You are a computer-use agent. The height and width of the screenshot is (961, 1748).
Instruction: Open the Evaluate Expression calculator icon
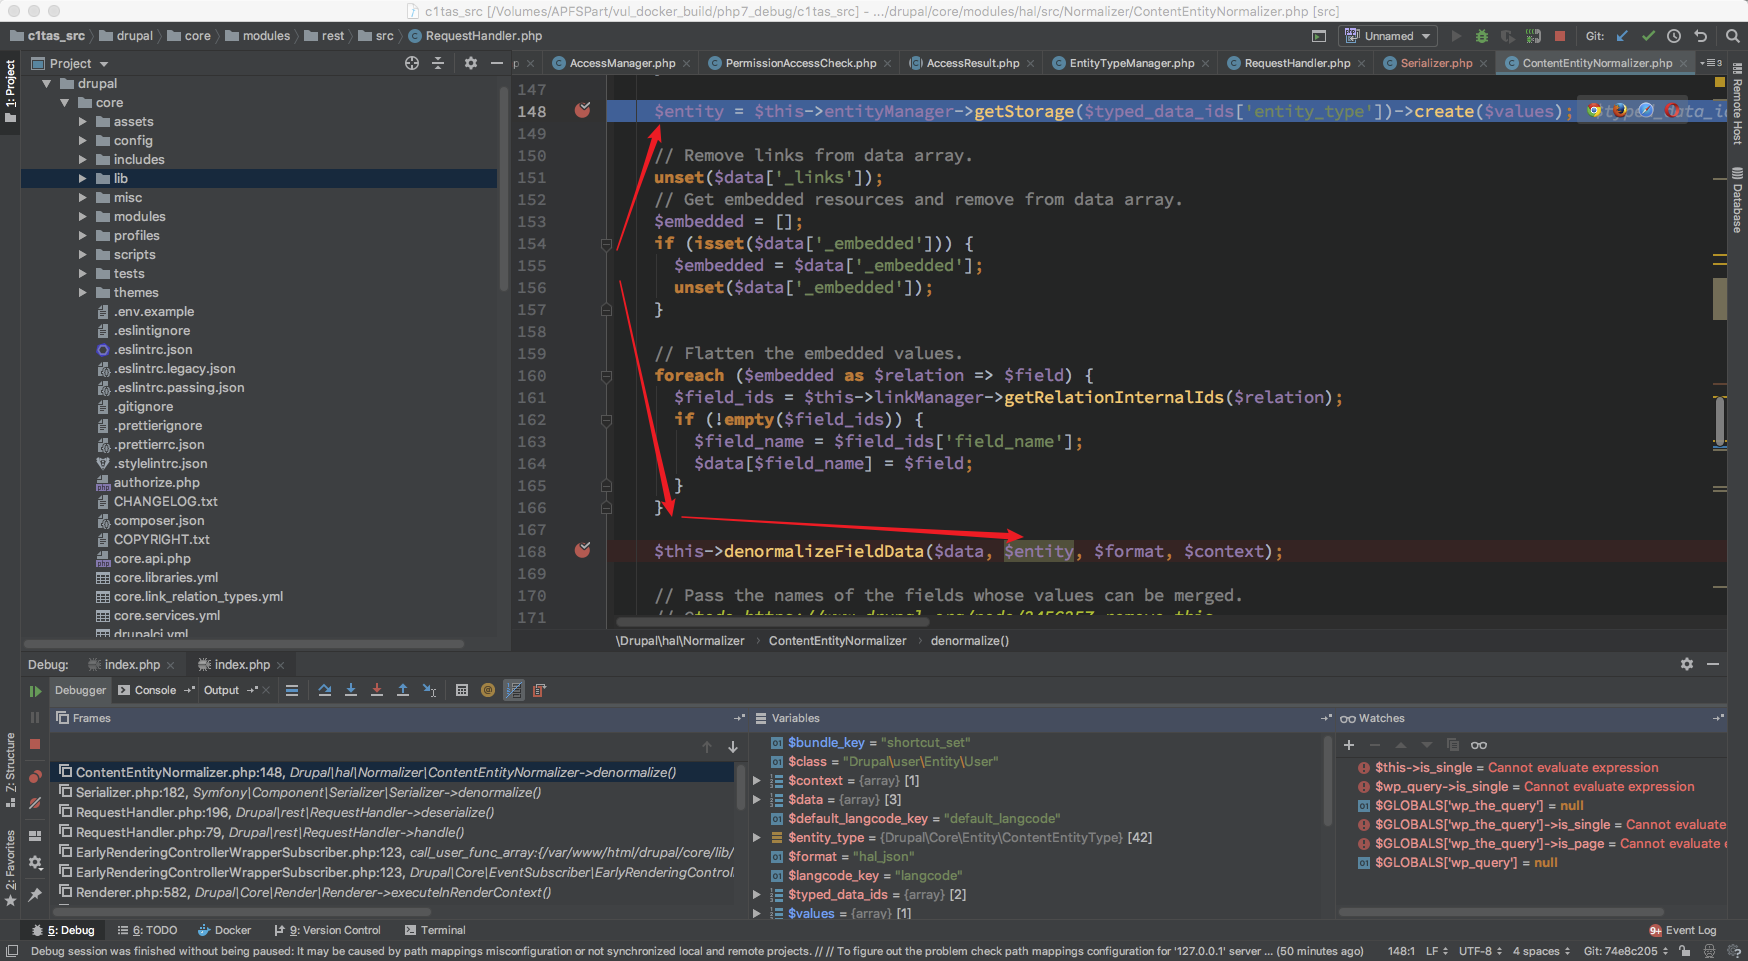click(462, 690)
